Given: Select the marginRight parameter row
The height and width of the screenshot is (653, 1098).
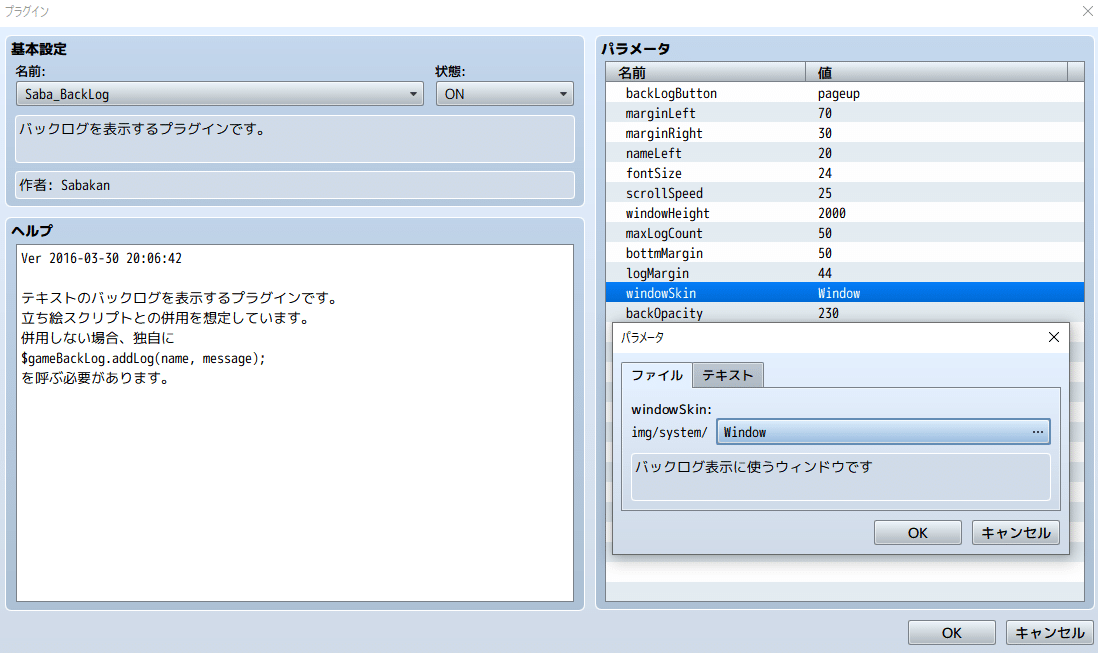Looking at the screenshot, I should click(845, 133).
